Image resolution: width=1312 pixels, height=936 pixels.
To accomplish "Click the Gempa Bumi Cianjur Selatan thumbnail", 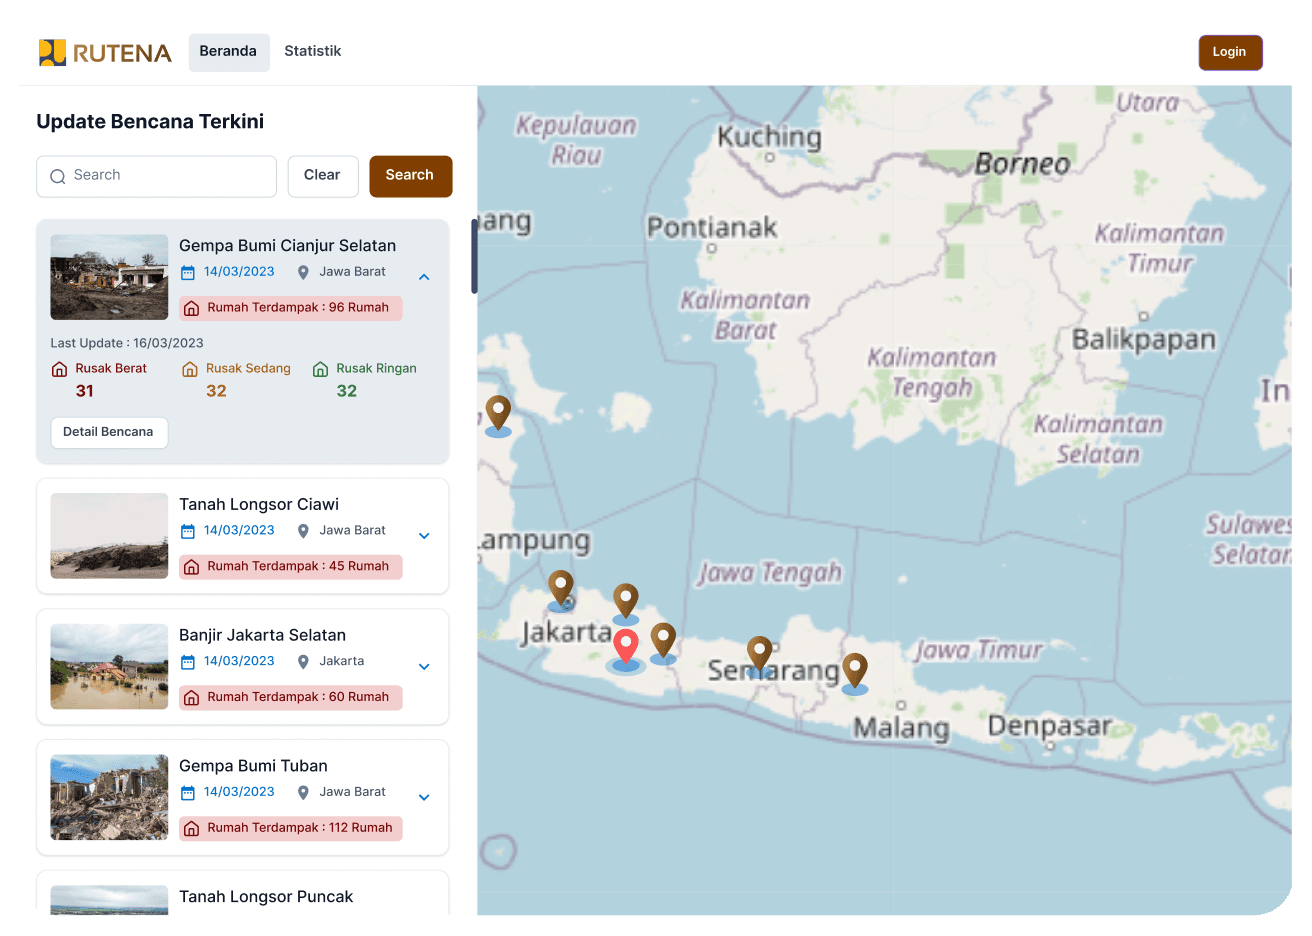I will (109, 277).
